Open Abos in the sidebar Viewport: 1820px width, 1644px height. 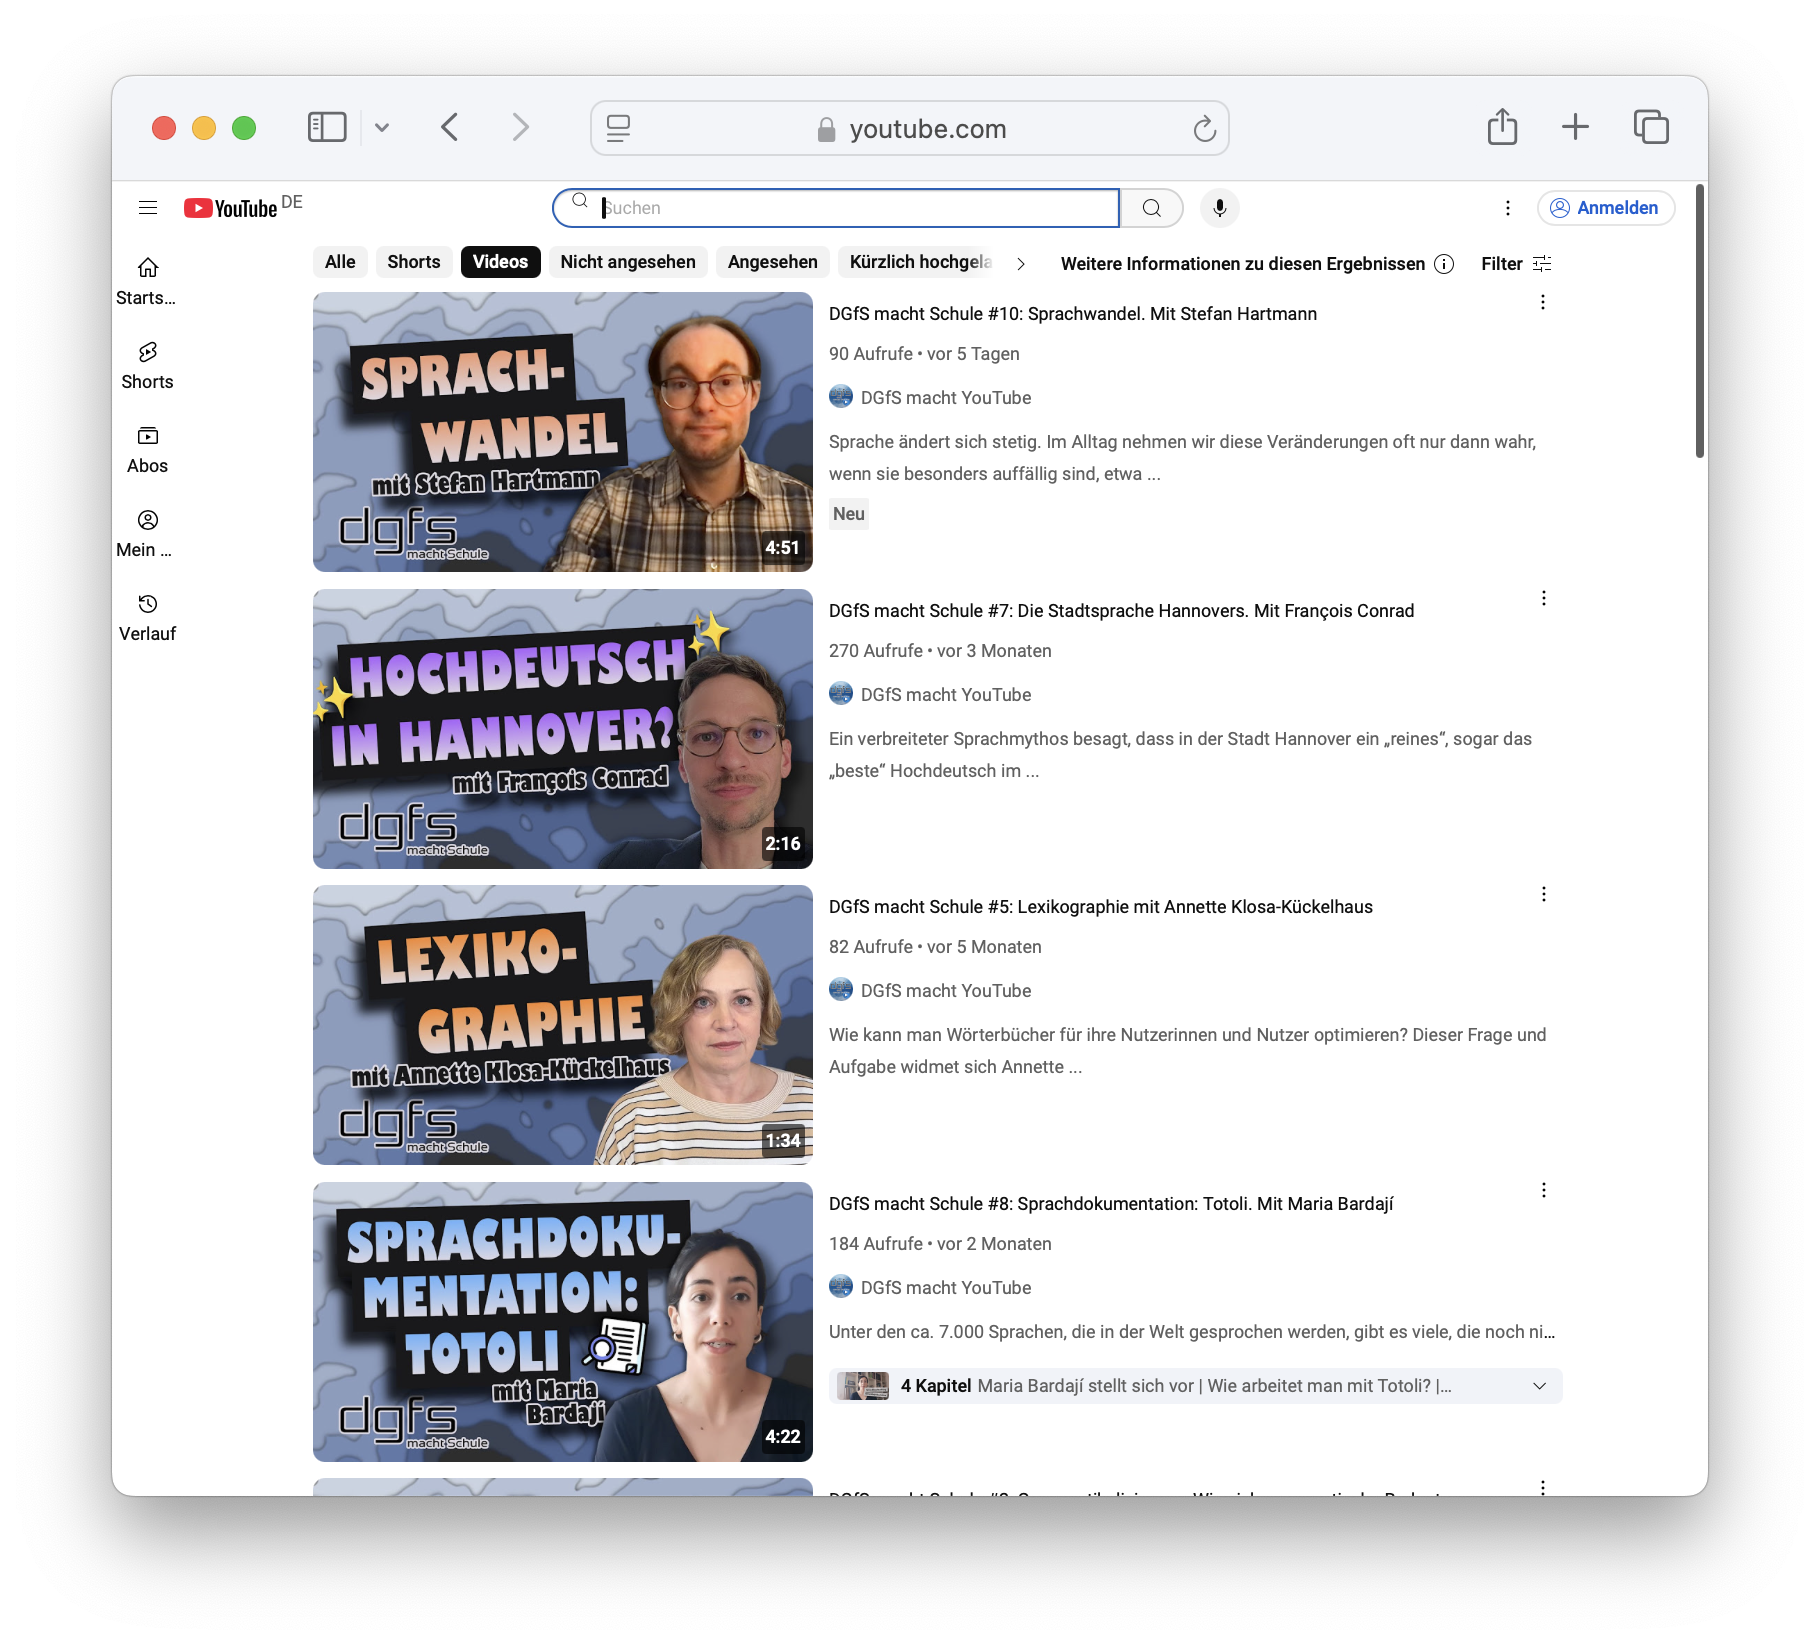(147, 450)
